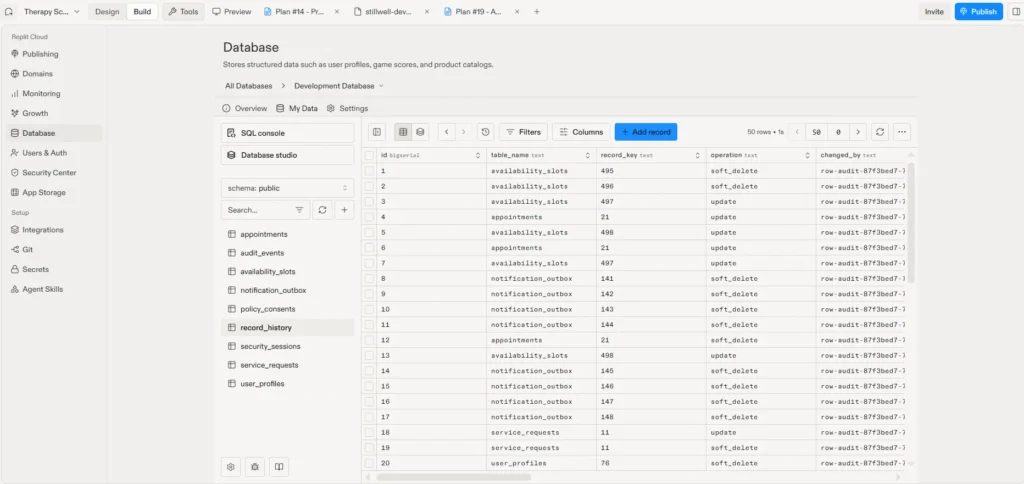Switch to Build mode toggle
The height and width of the screenshot is (484, 1024).
[142, 12]
